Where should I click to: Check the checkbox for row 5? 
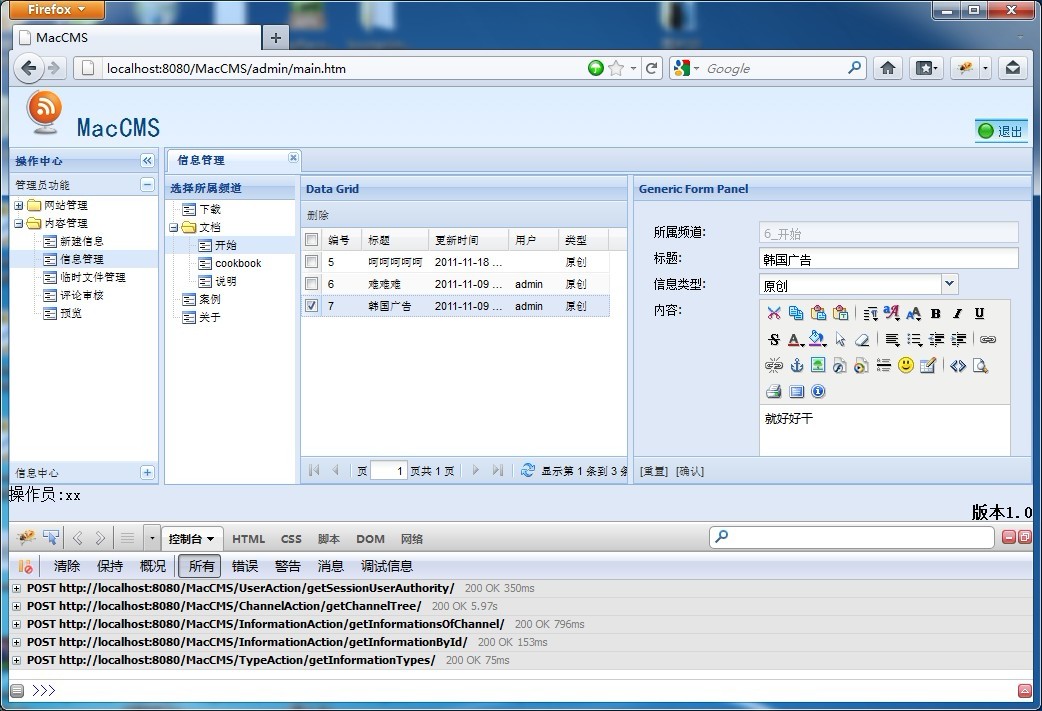[x=311, y=262]
